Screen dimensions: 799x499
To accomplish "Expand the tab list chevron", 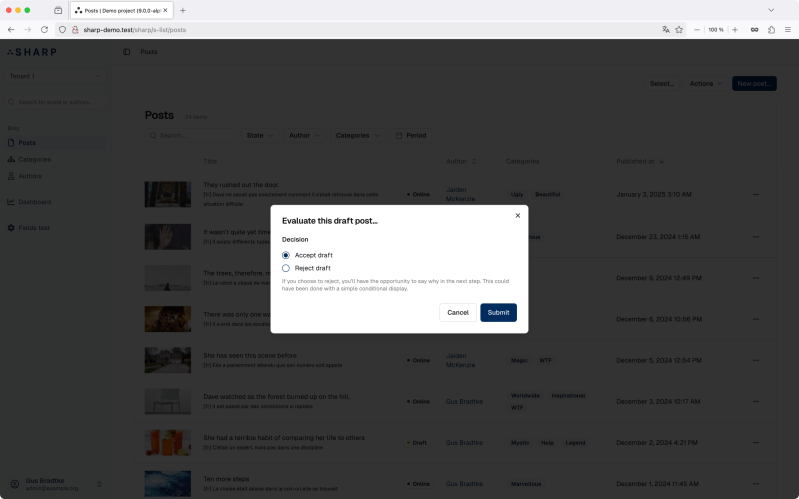I will coord(771,10).
